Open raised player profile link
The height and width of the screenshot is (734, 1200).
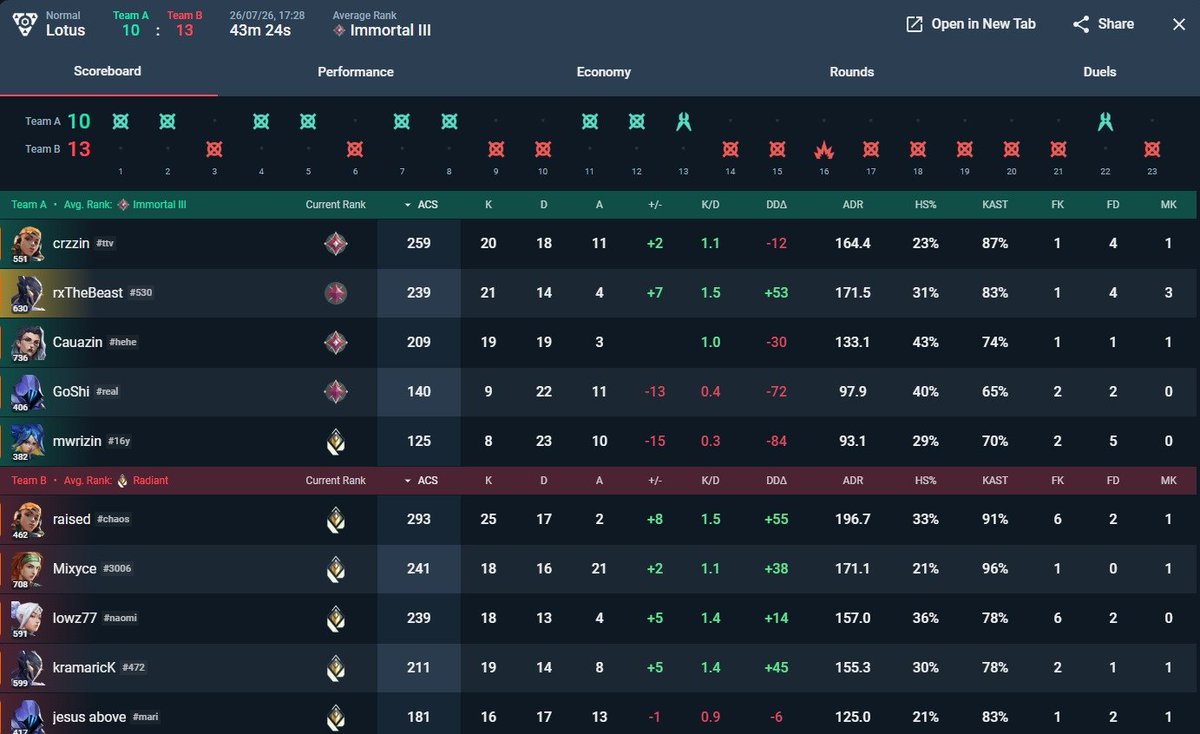pyautogui.click(x=72, y=519)
